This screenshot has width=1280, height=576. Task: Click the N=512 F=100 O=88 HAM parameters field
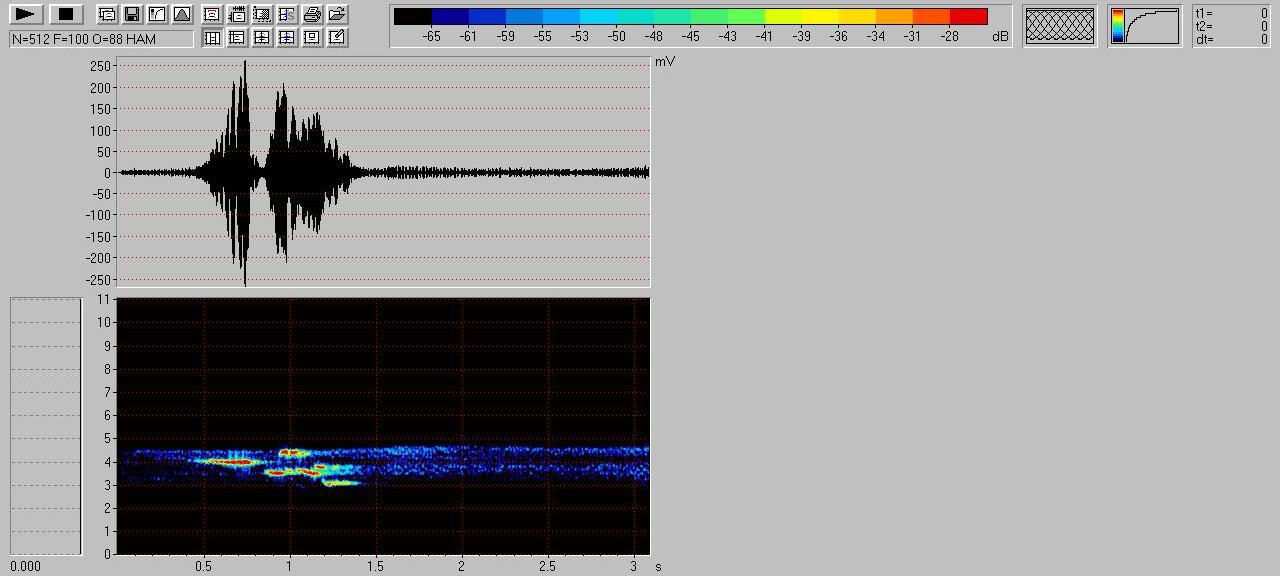point(101,38)
